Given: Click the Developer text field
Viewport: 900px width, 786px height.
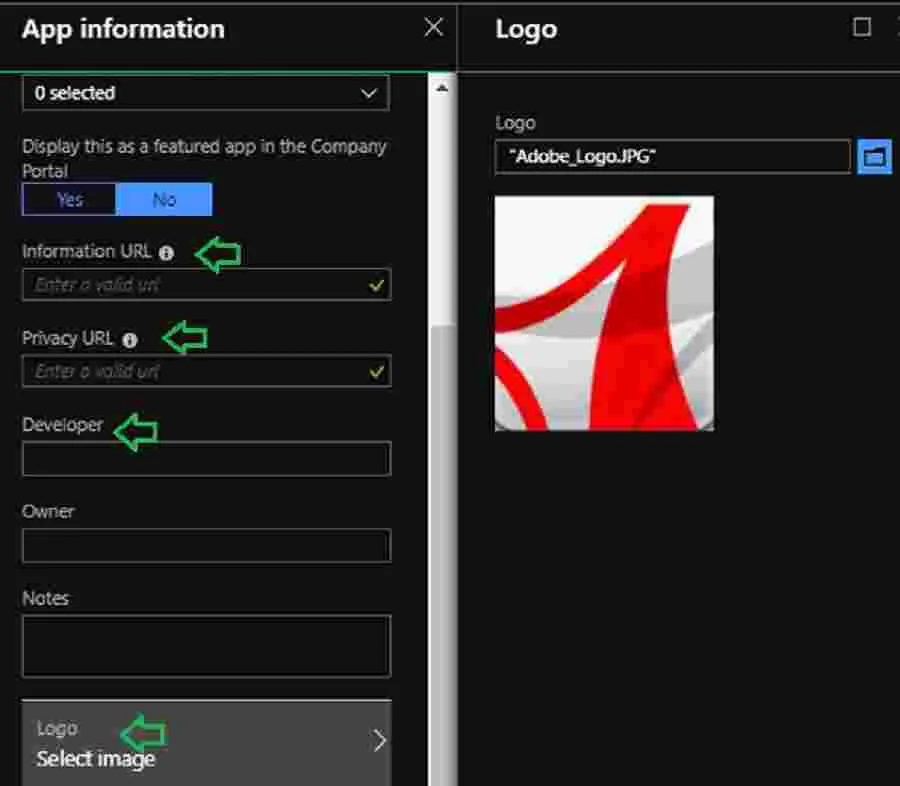Looking at the screenshot, I should 205,459.
